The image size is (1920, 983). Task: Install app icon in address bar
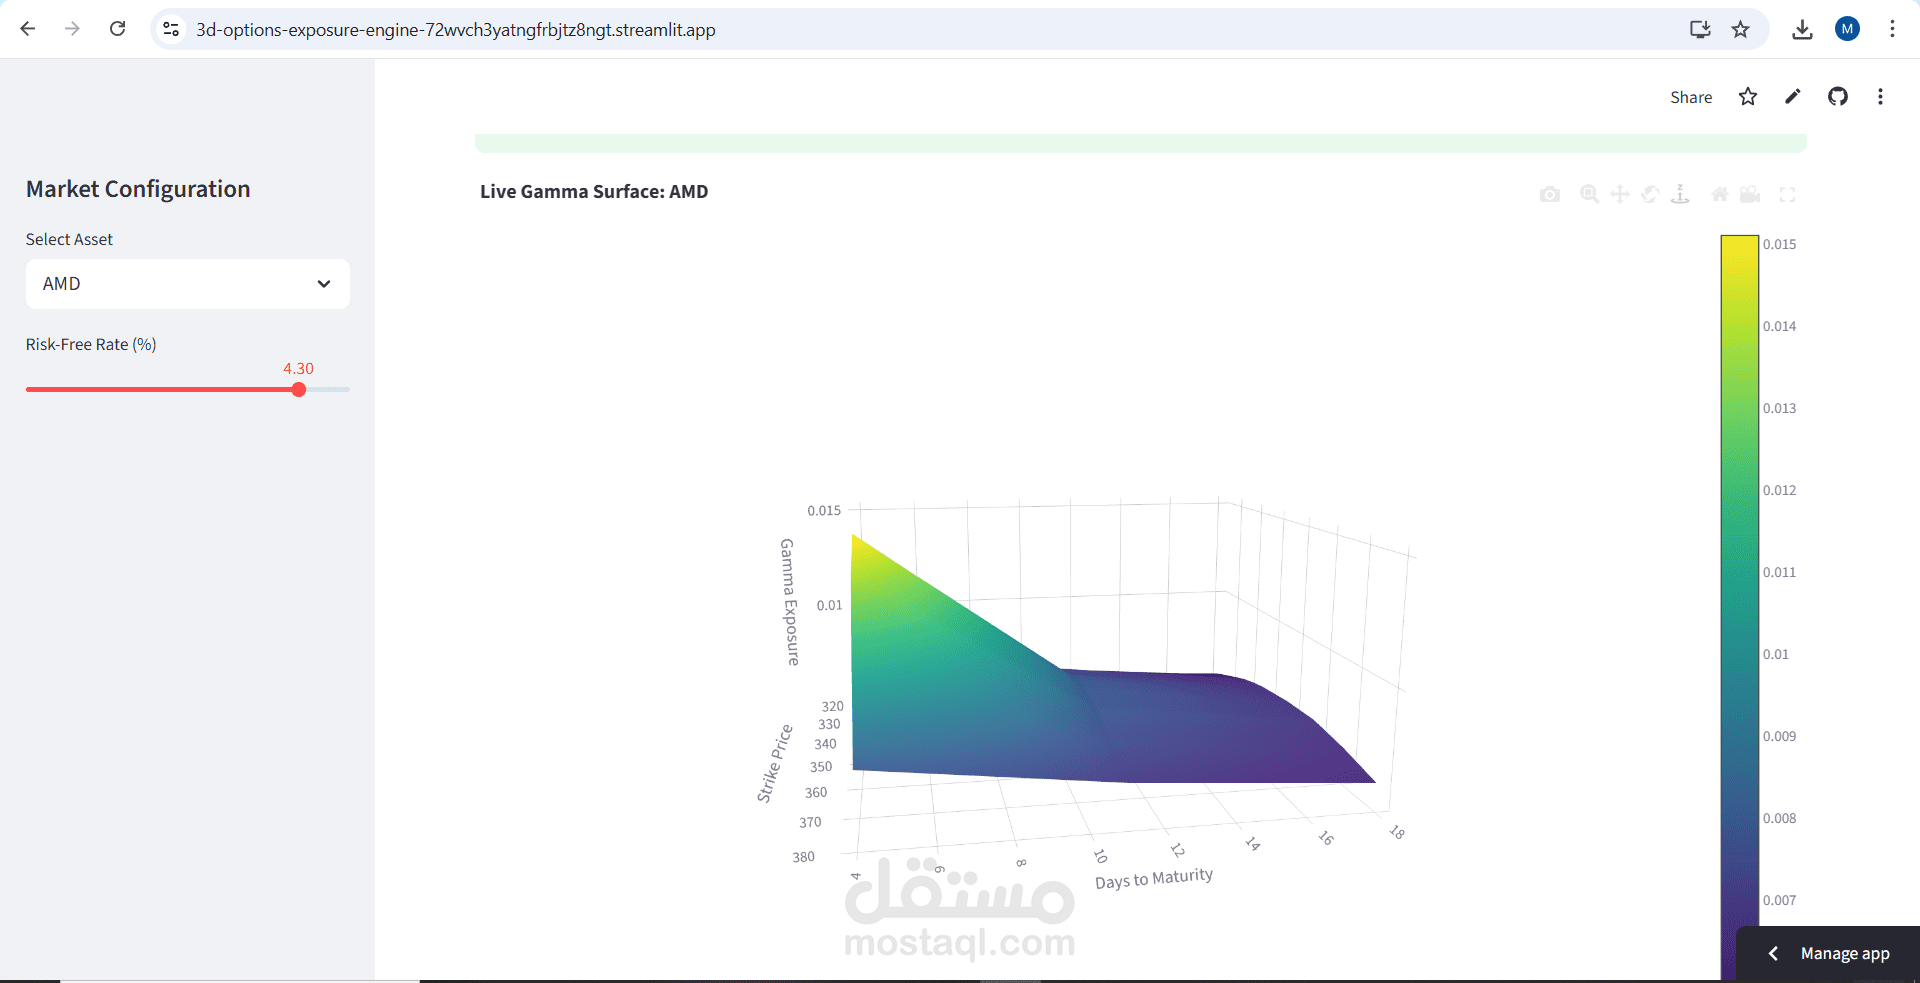(1700, 29)
